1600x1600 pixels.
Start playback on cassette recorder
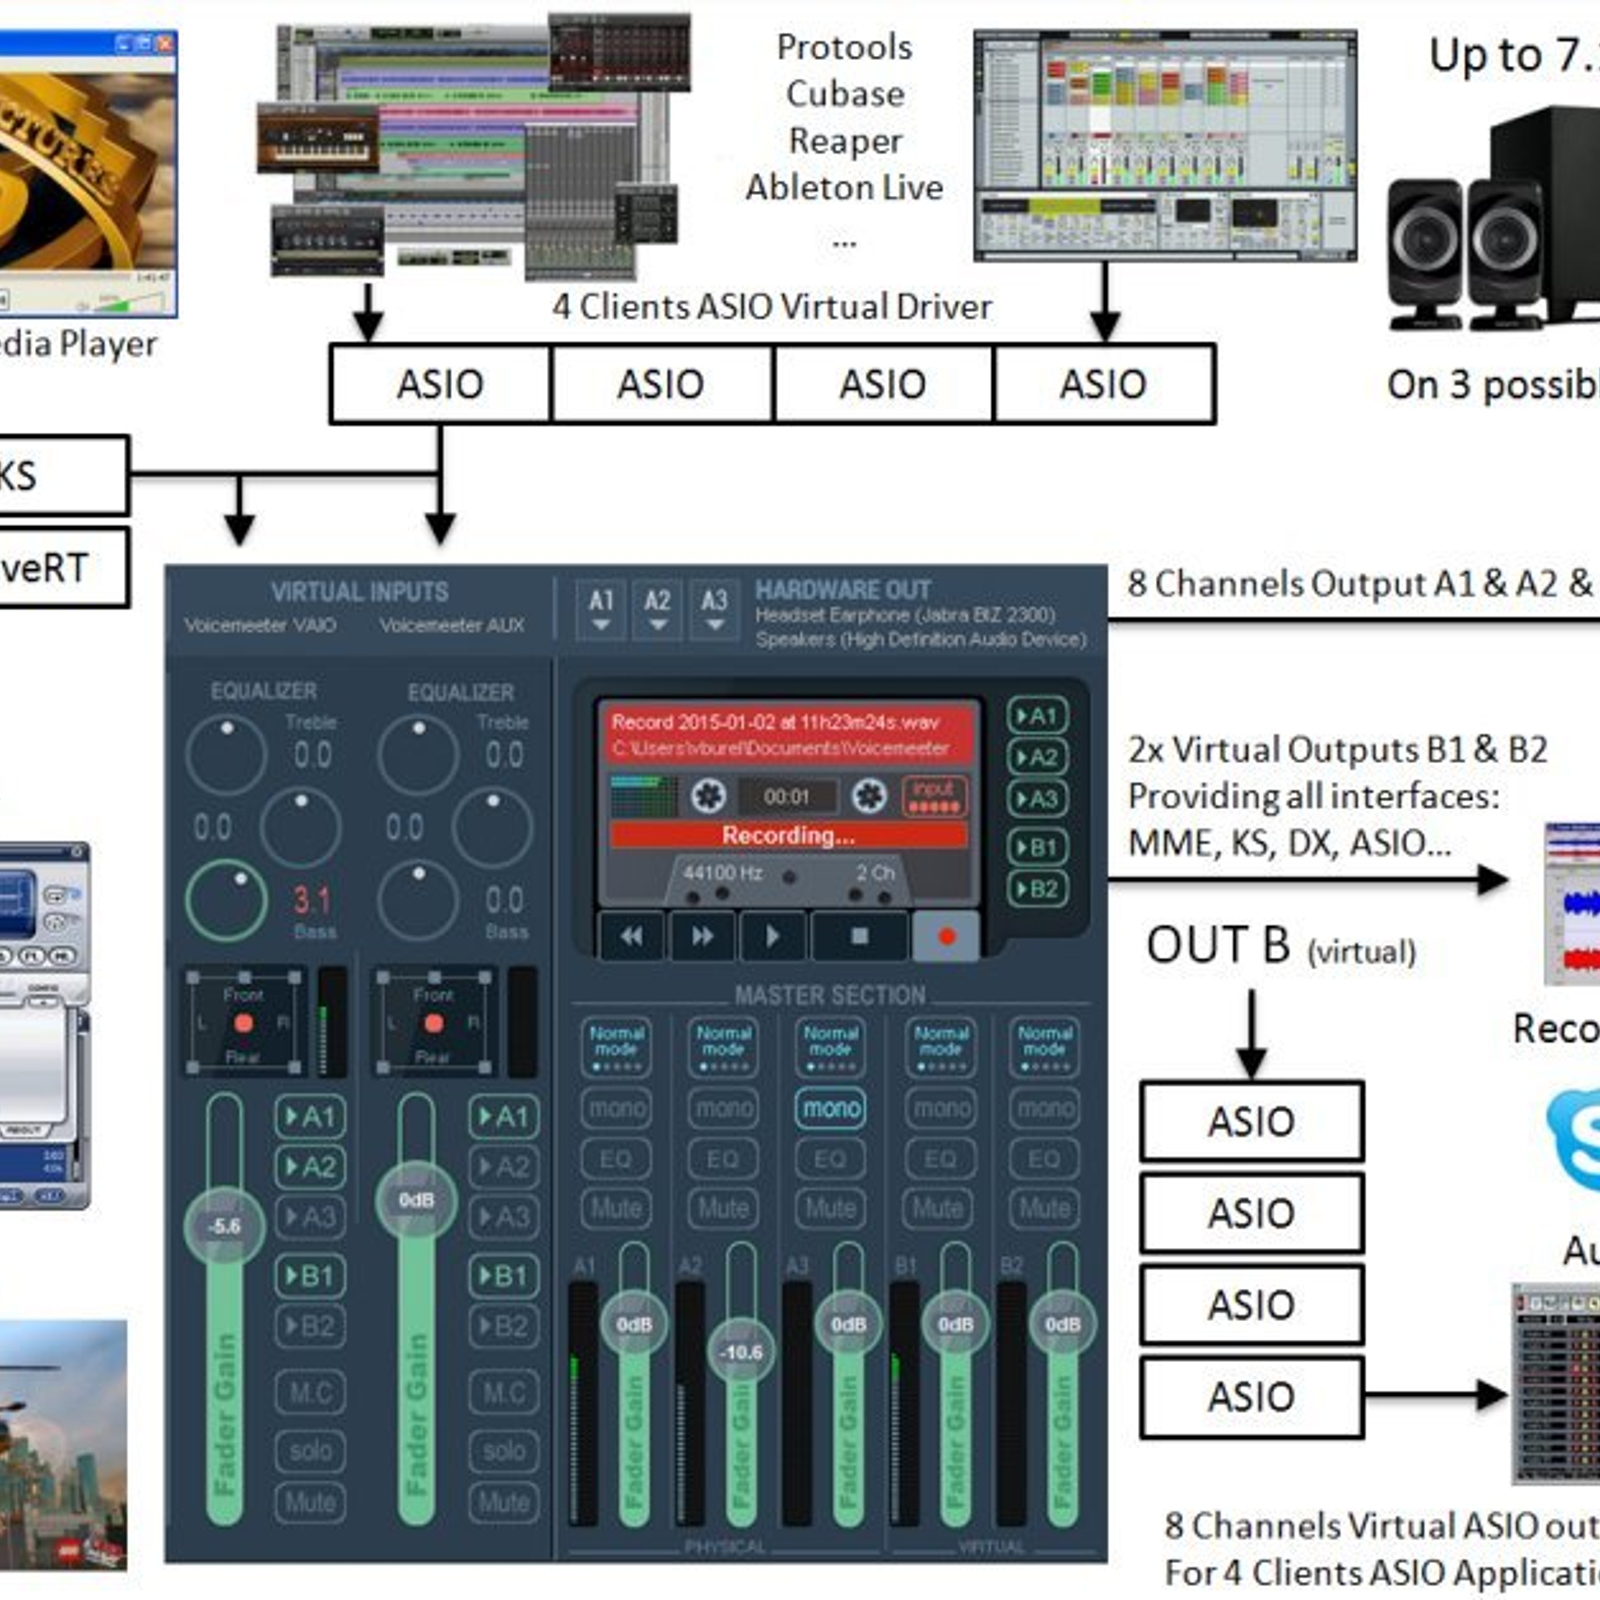pos(772,937)
